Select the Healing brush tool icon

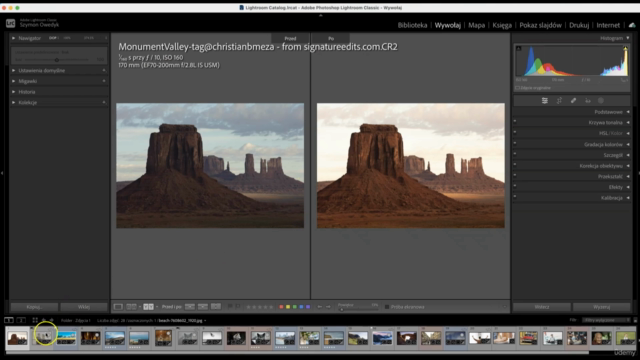click(573, 100)
